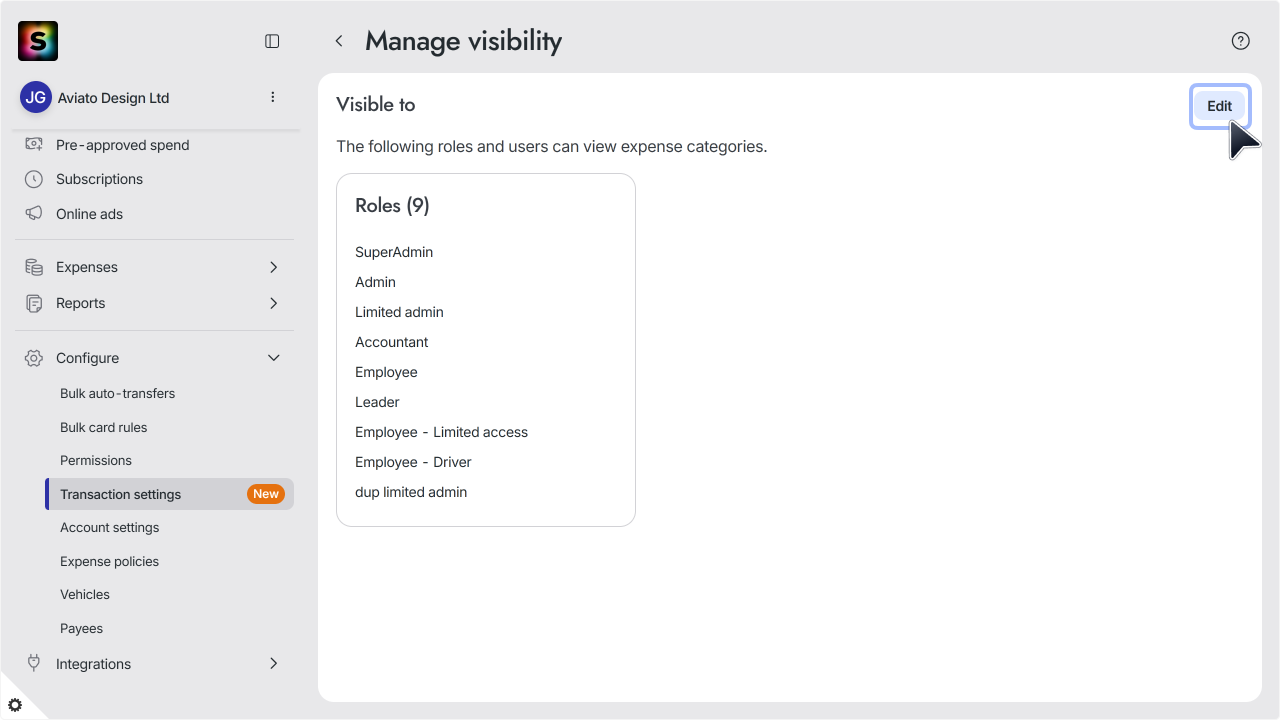Click the Pre-approved spend icon
Screen dimensions: 1280x720
pos(34,145)
